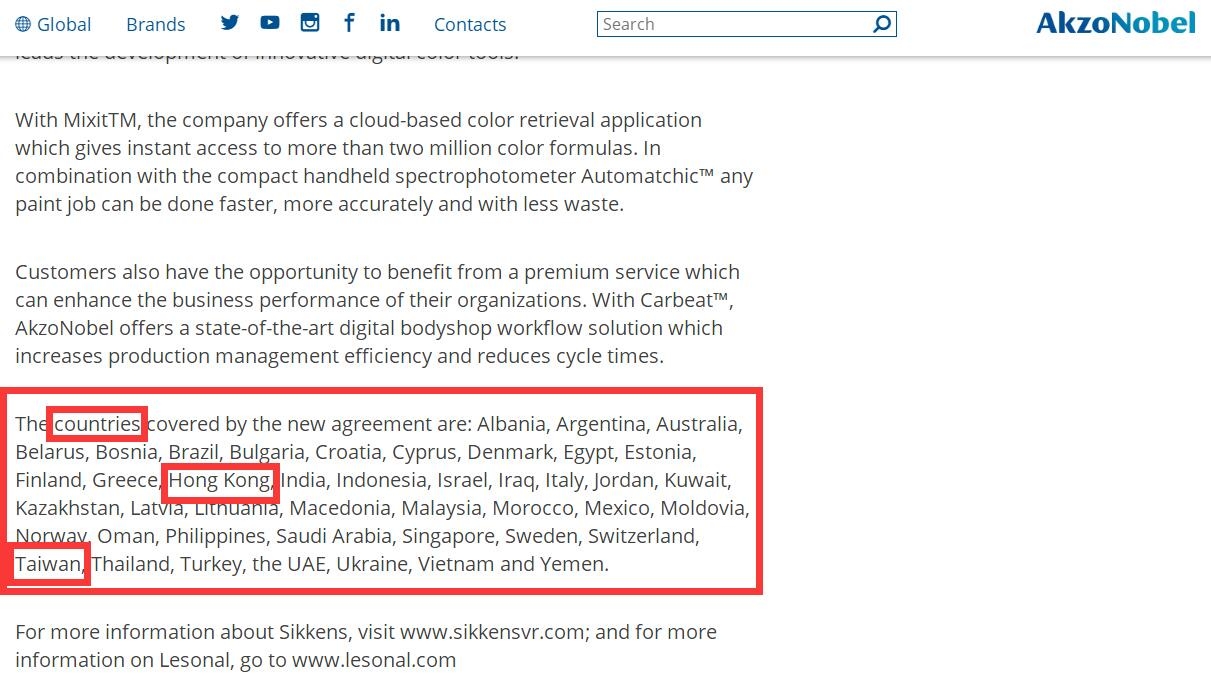Viewport: 1211px width, 692px height.
Task: Open the YouTube channel icon
Action: point(270,23)
